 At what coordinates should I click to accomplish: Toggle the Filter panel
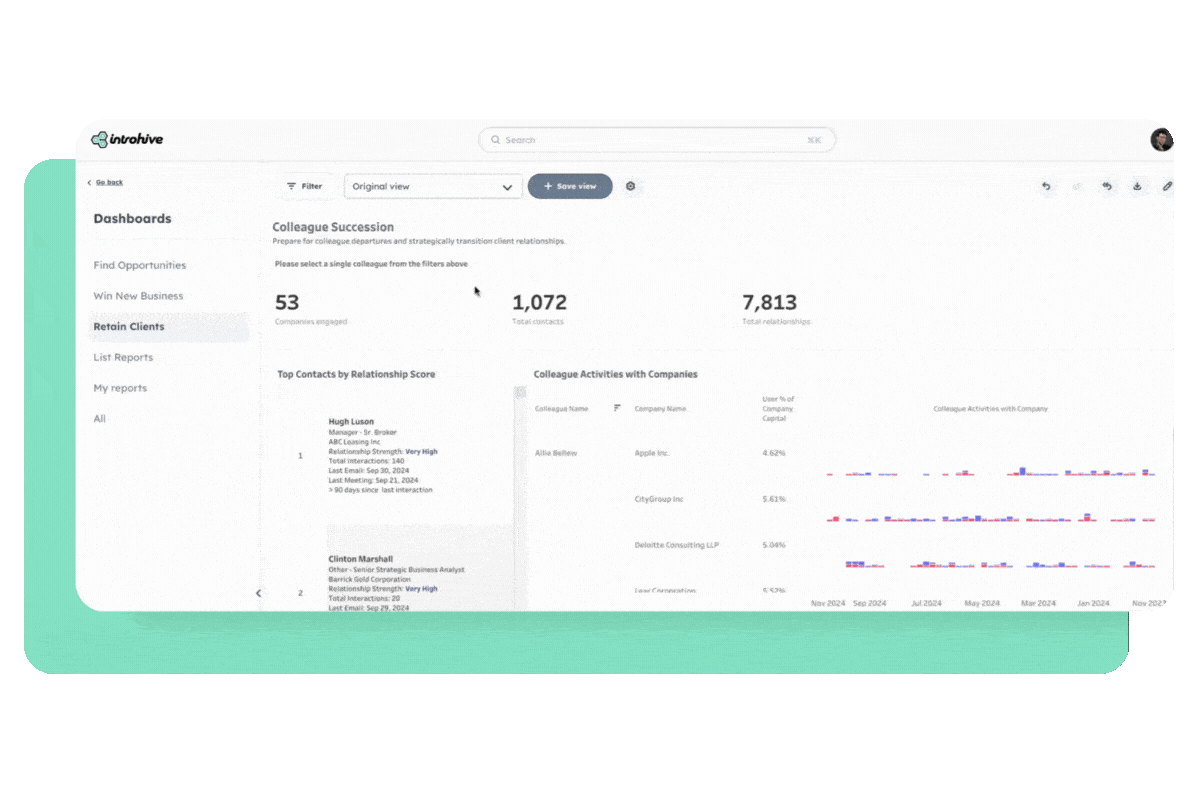point(306,186)
